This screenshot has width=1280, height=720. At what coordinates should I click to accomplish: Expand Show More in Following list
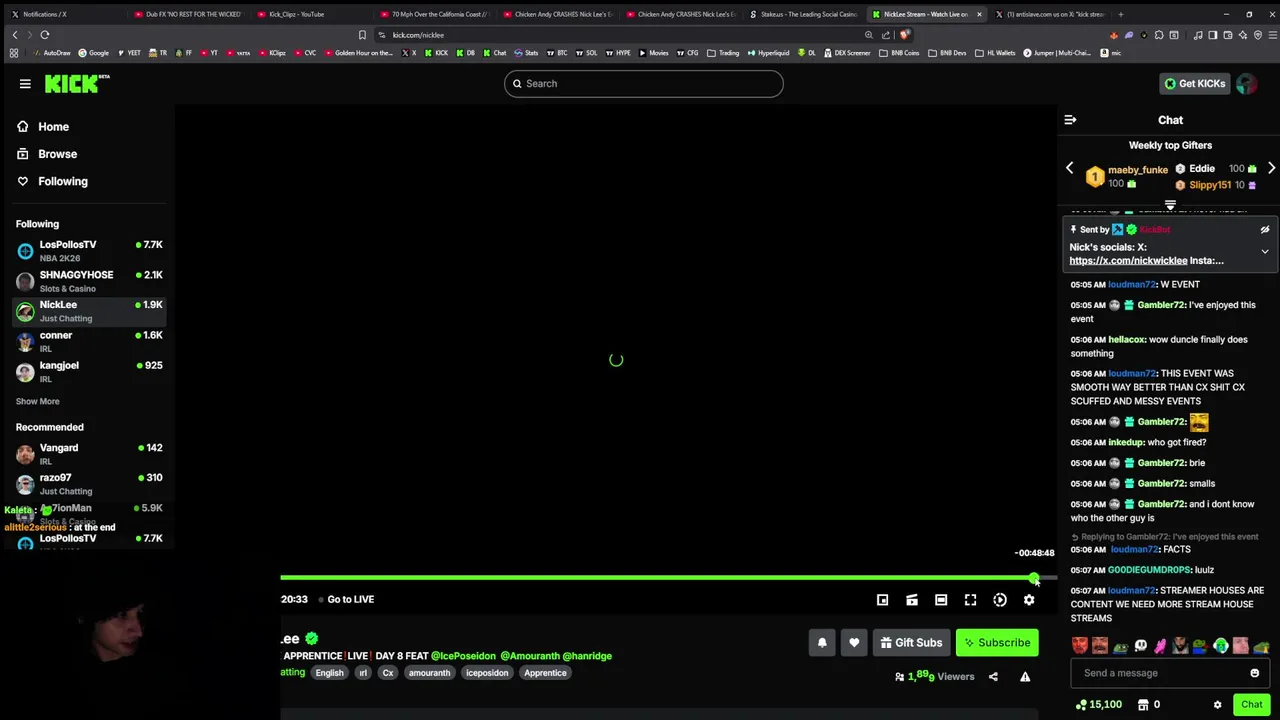click(x=37, y=401)
